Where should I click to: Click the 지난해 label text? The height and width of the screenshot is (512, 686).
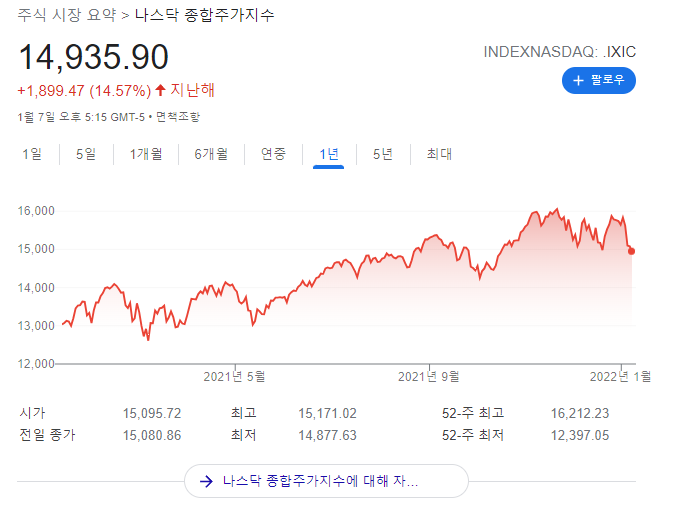(x=192, y=90)
